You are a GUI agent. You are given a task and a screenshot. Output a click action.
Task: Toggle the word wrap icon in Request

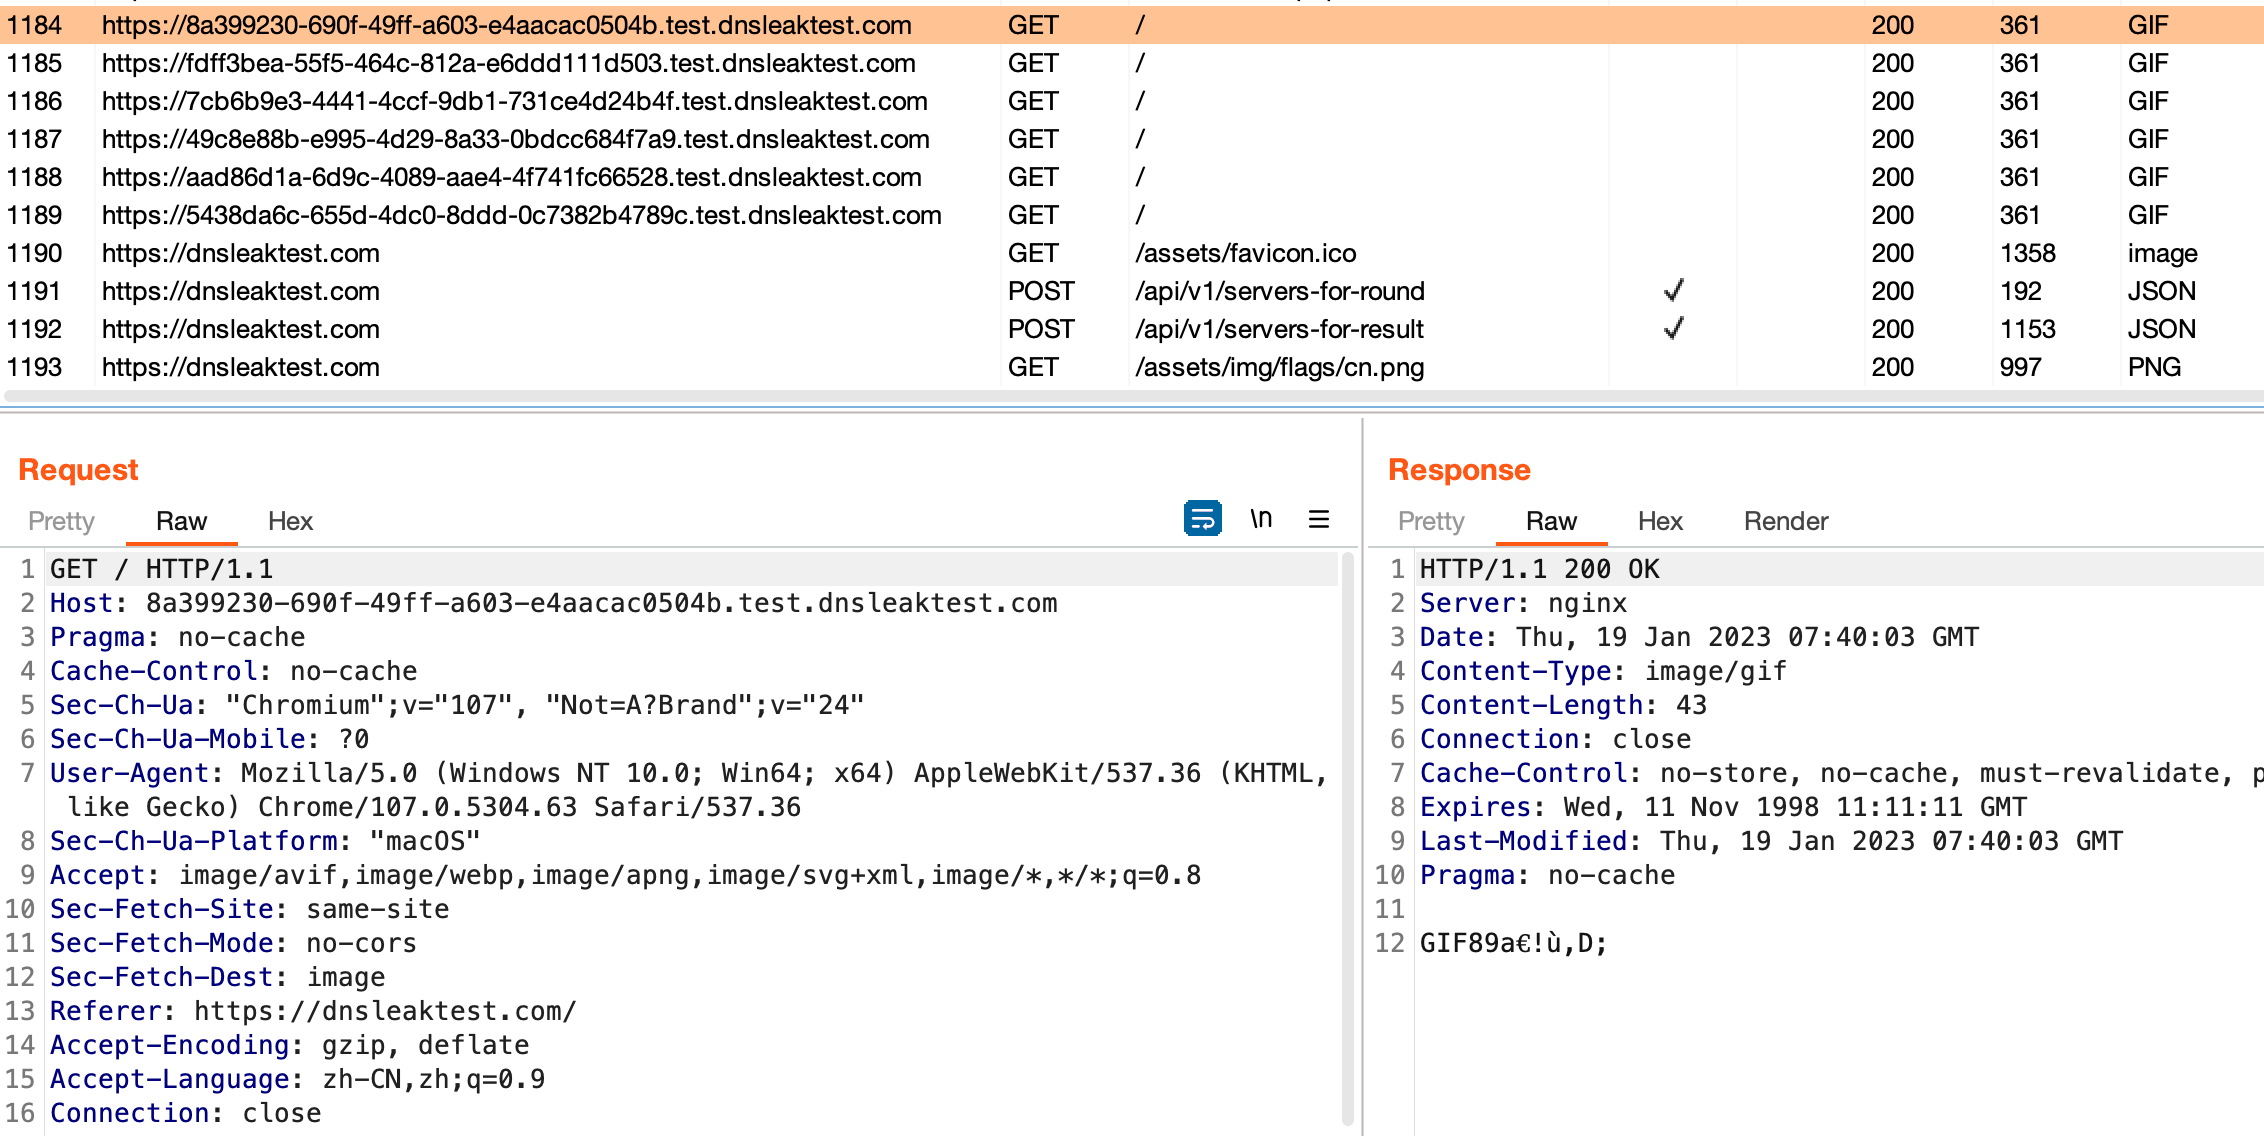click(1202, 519)
